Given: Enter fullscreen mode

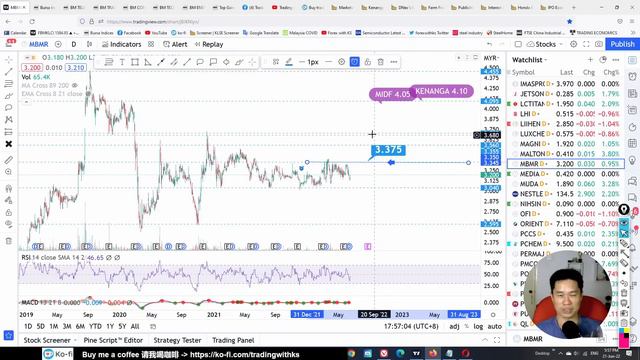Looking at the screenshot, I should [586, 44].
